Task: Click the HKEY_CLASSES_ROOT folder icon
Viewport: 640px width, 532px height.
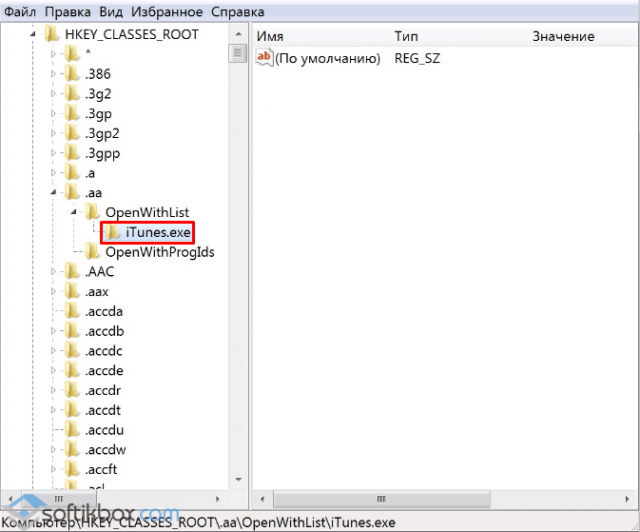Action: 52,34
